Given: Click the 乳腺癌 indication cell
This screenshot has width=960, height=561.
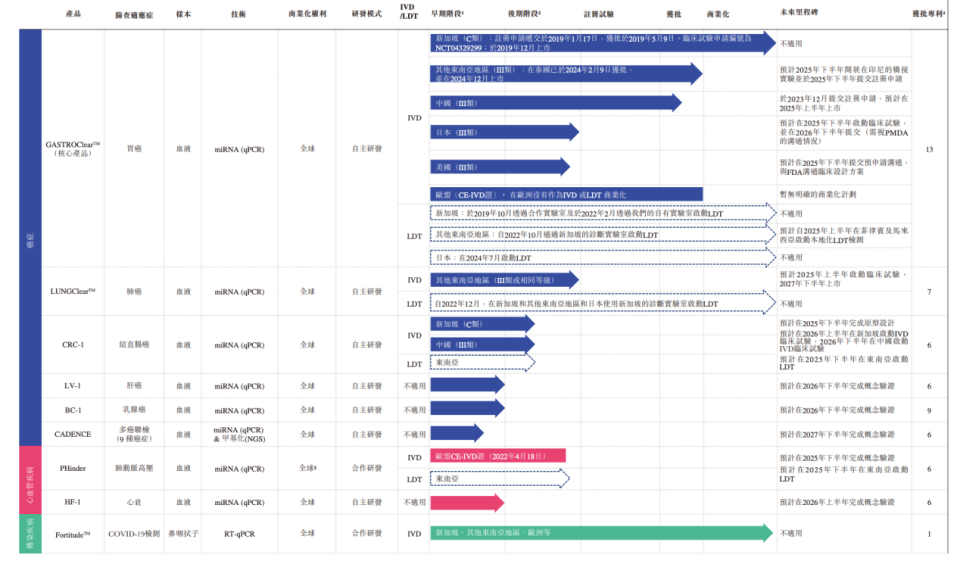Looking at the screenshot, I should (x=134, y=410).
